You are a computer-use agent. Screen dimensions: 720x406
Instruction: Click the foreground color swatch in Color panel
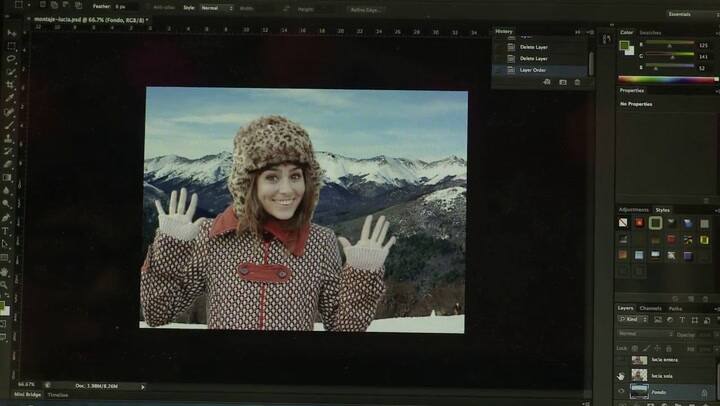coord(624,45)
